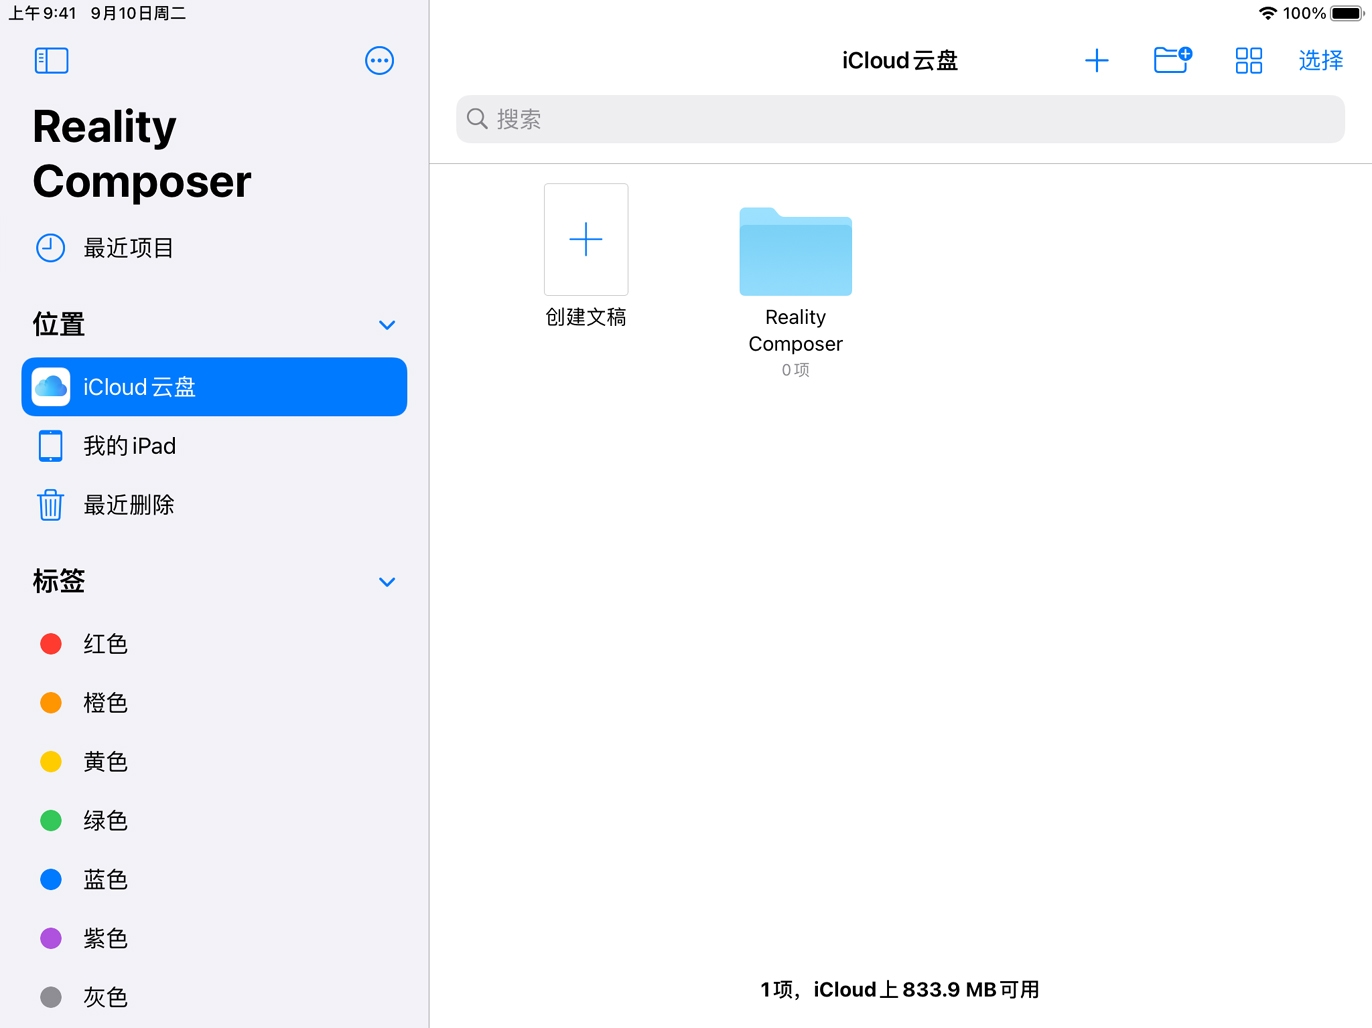Tap the 创建文稿 create document tile

pos(586,256)
